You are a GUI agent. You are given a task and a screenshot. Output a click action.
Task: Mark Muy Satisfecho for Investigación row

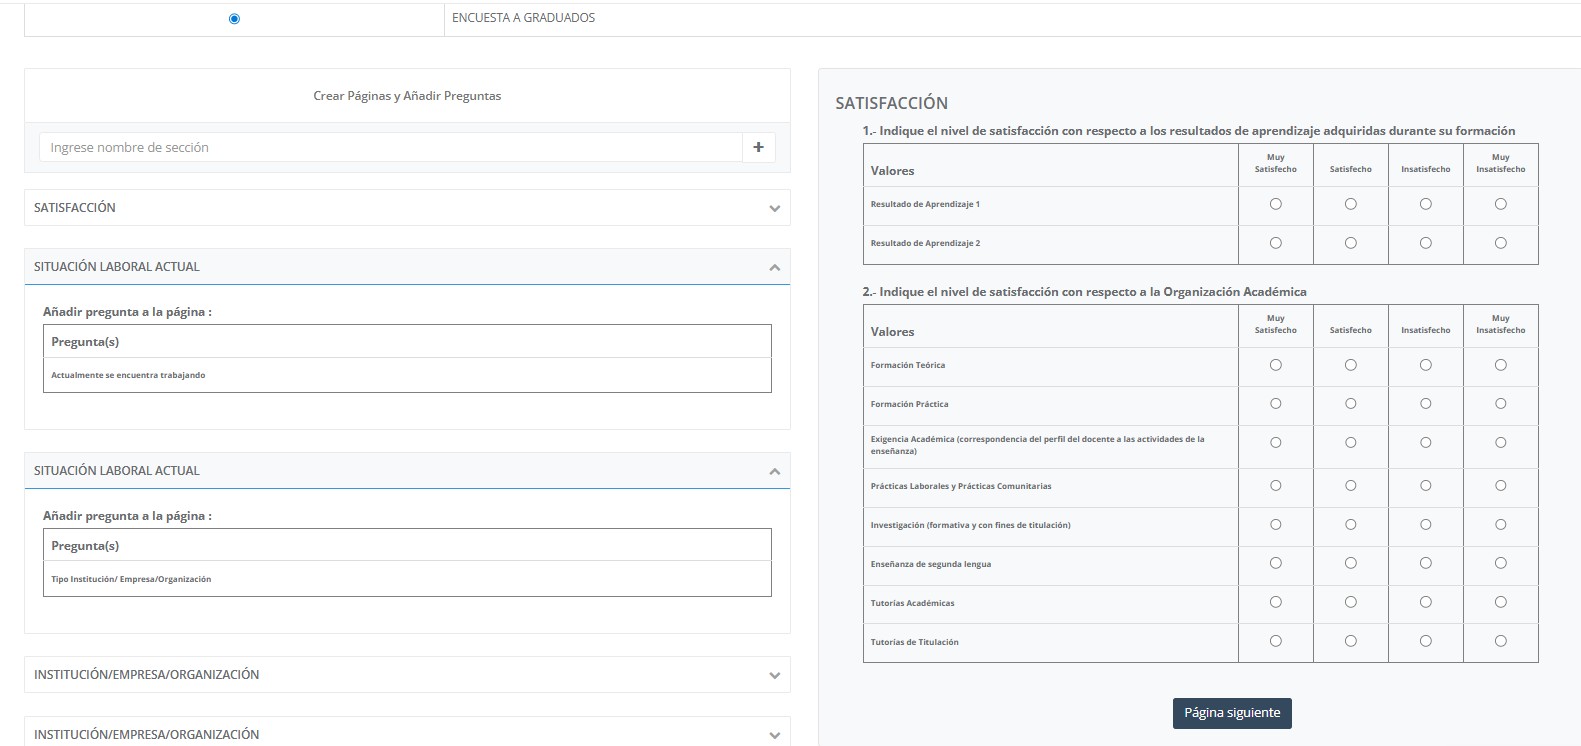coord(1275,525)
